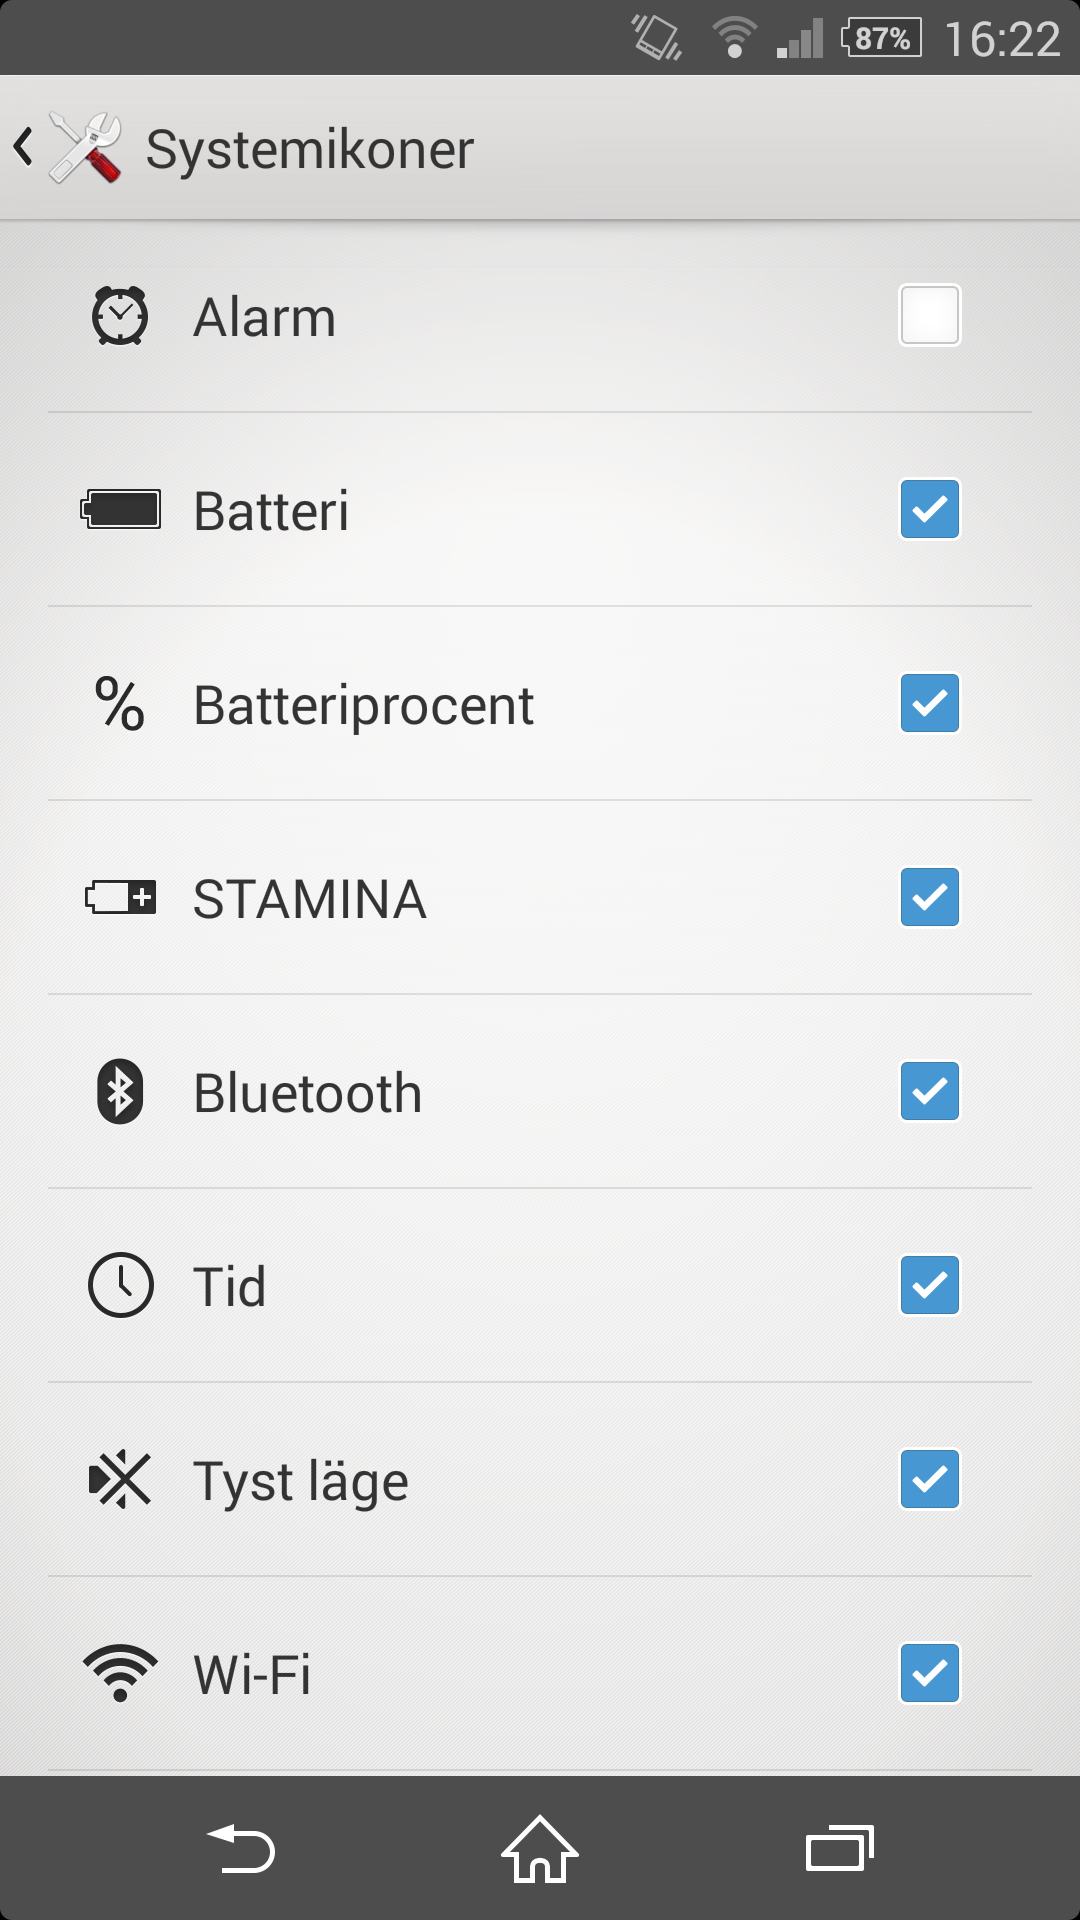The image size is (1080, 1920).
Task: Tap the alarm clock icon
Action: pos(120,316)
